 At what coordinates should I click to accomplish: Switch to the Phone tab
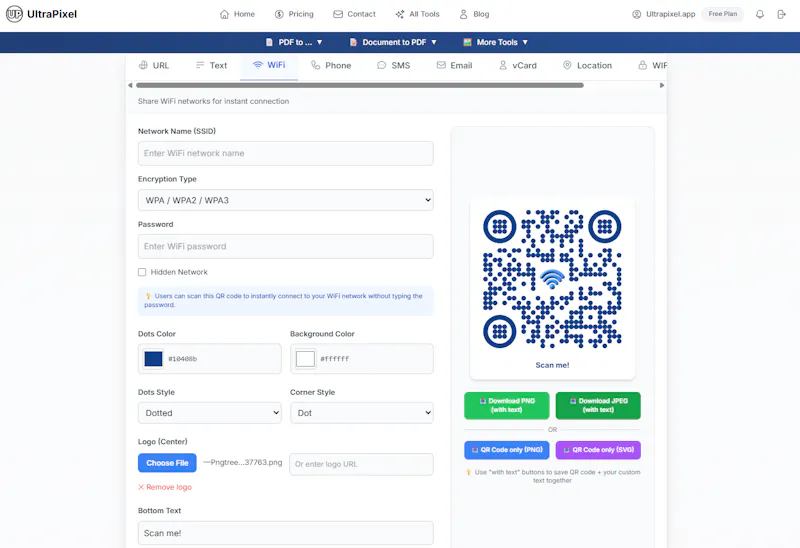pos(331,65)
